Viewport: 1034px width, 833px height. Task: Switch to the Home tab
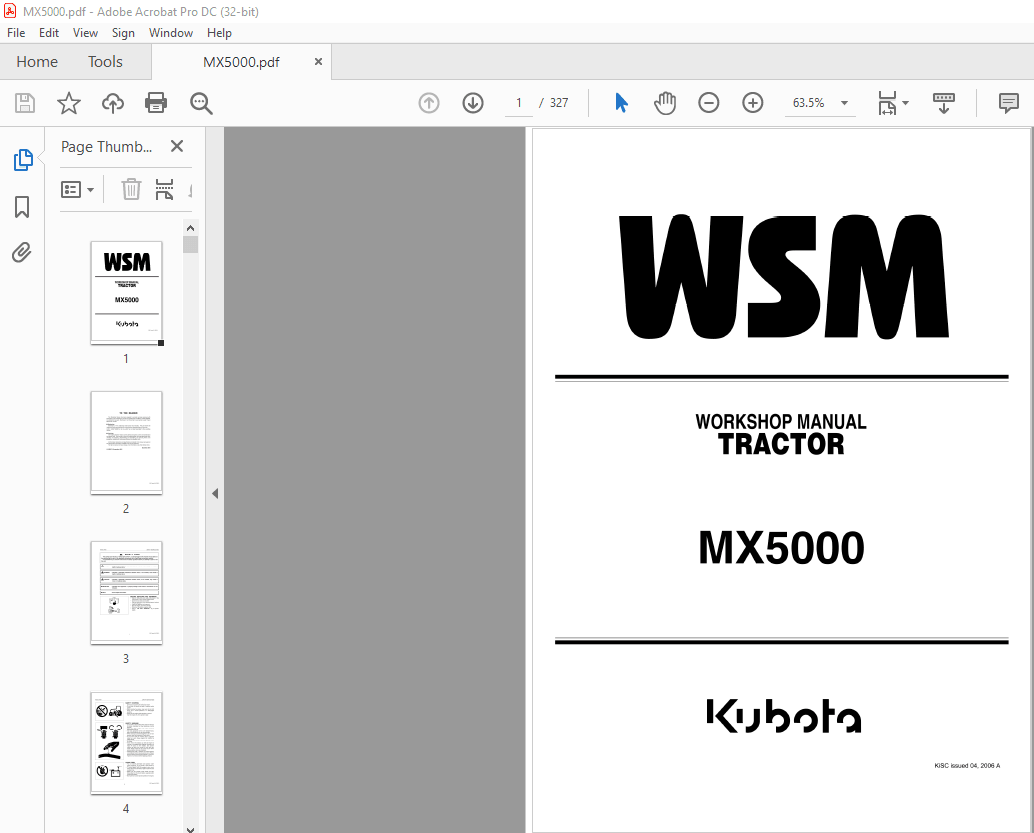pyautogui.click(x=37, y=61)
